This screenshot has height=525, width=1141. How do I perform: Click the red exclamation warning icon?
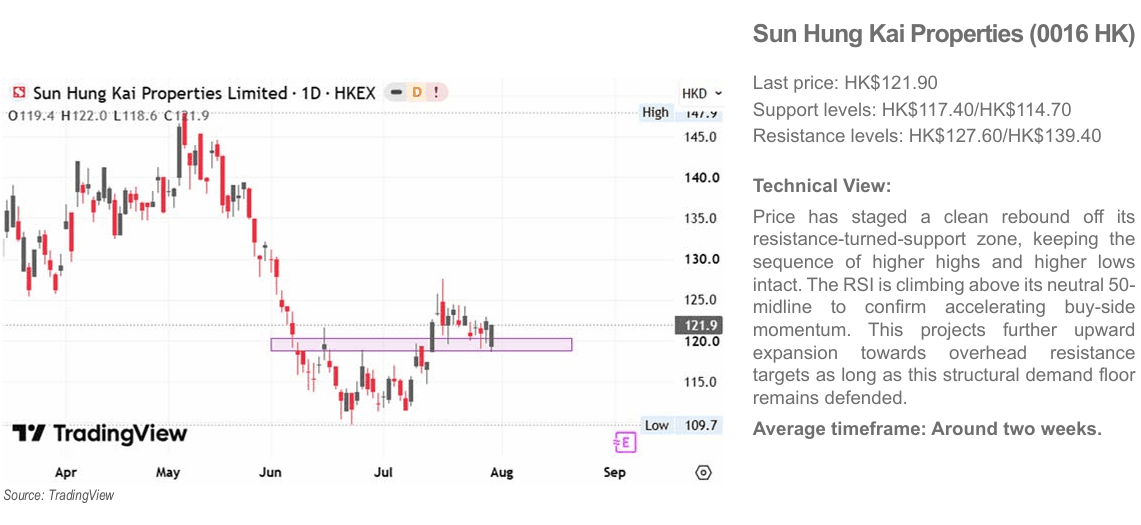(436, 92)
